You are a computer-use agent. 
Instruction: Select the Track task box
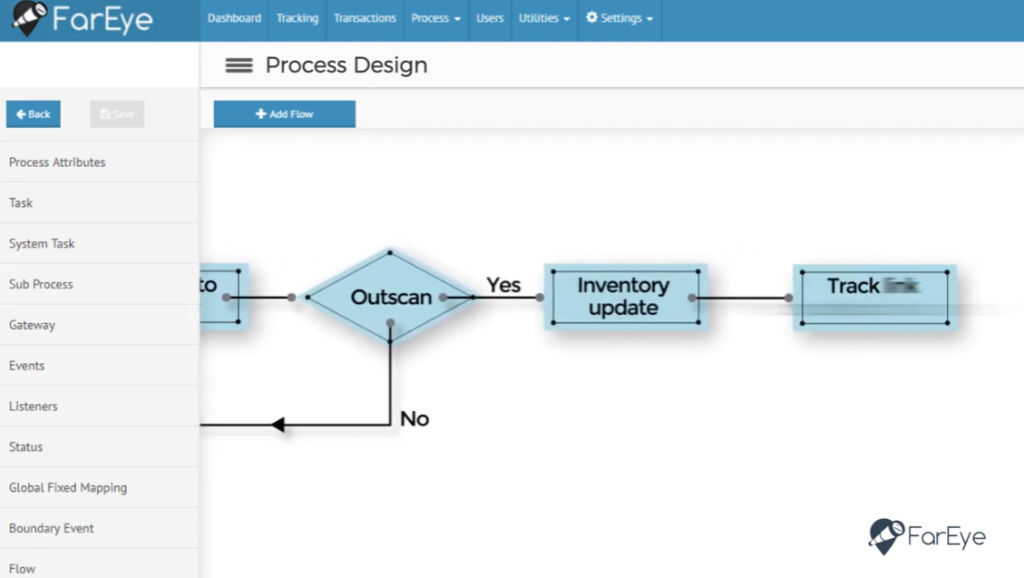tap(874, 297)
